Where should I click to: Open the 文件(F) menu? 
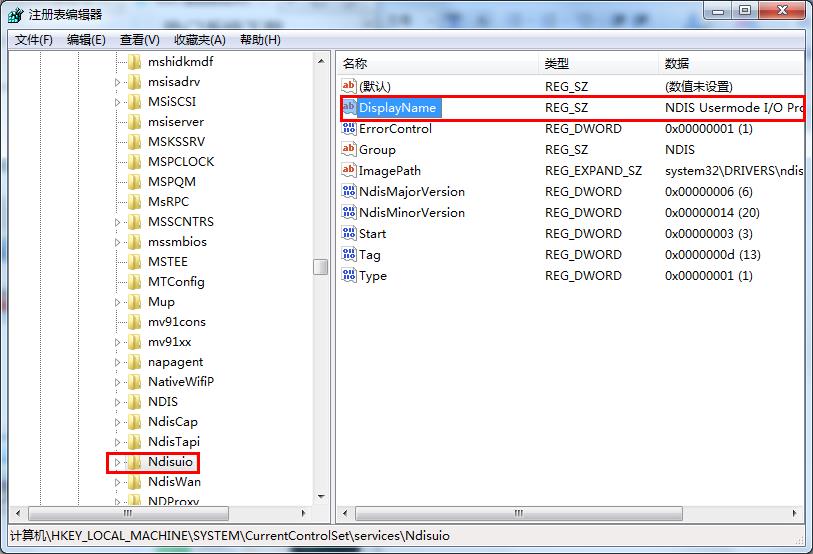tap(34, 40)
